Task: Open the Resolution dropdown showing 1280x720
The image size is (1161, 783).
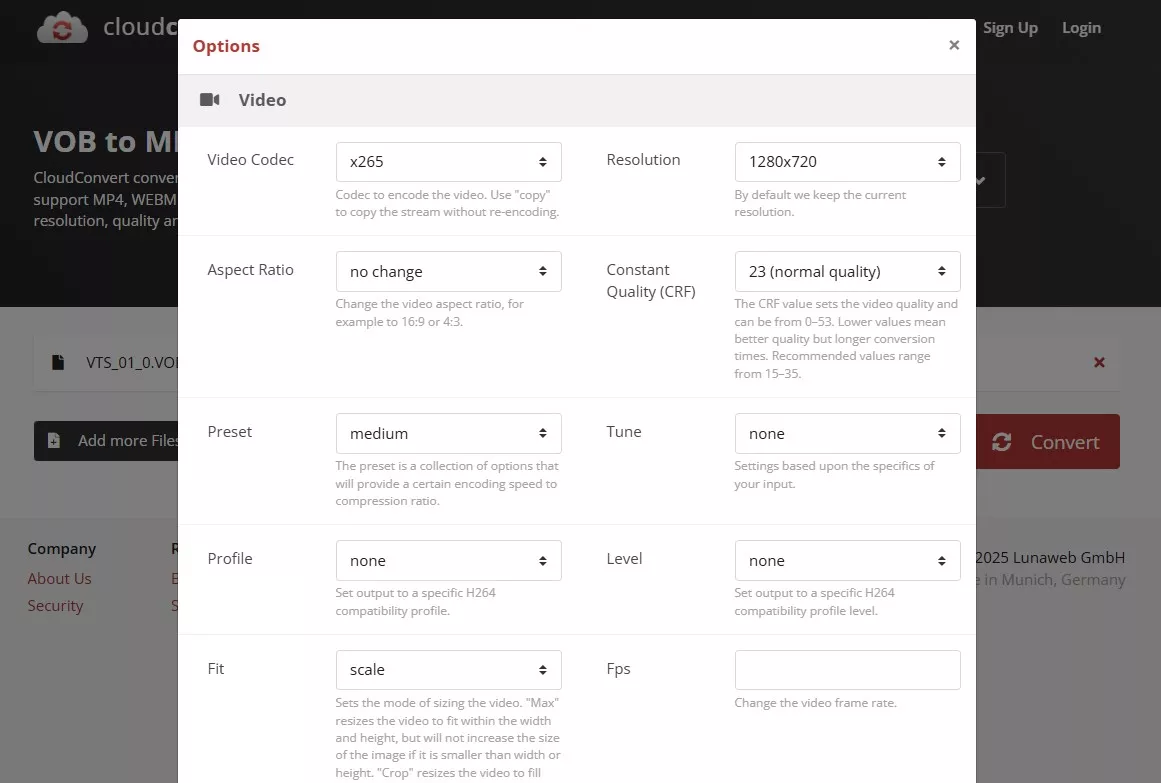Action: [847, 161]
